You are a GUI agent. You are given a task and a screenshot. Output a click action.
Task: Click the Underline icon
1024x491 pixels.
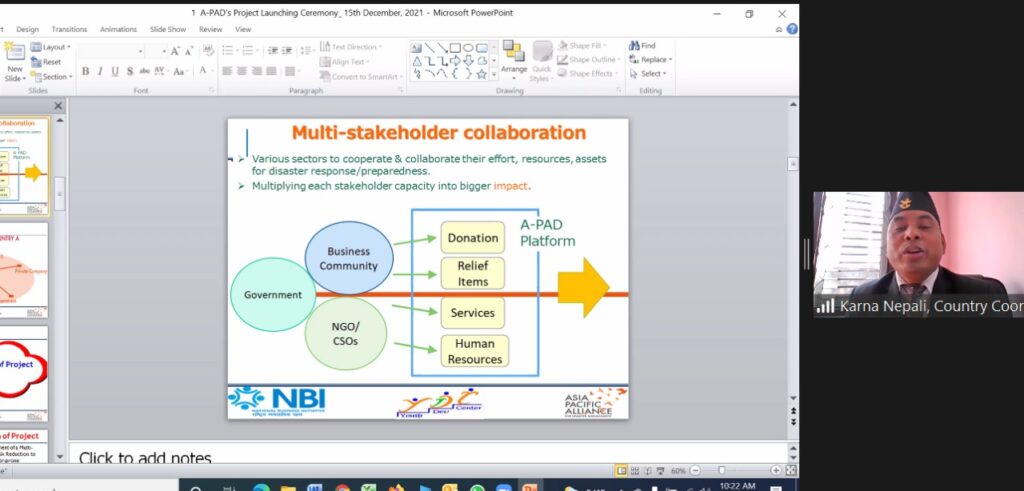(115, 71)
